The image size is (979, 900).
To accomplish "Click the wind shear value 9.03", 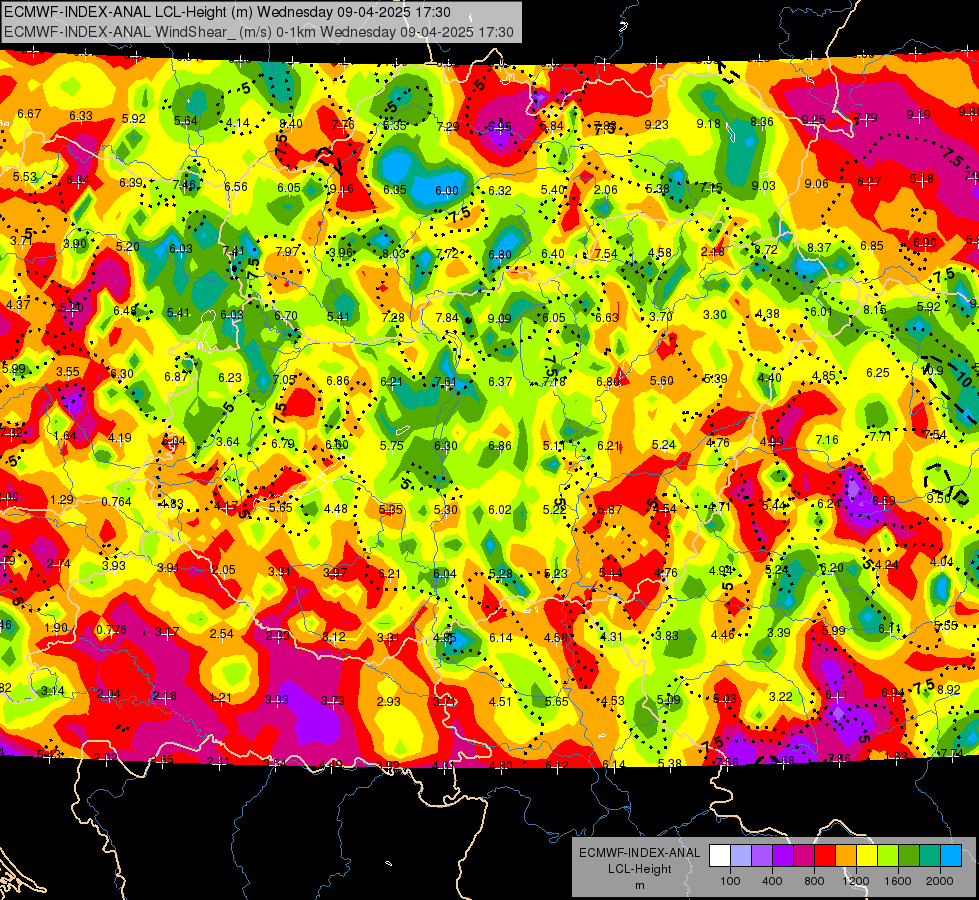I will tap(763, 185).
